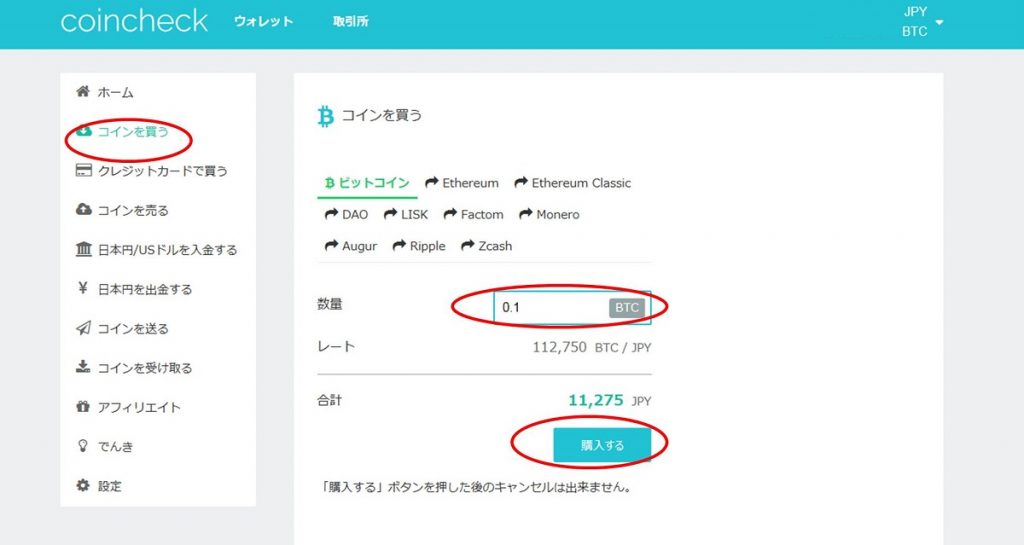
Task: Switch to the Ethereum coin tab
Action: click(462, 183)
